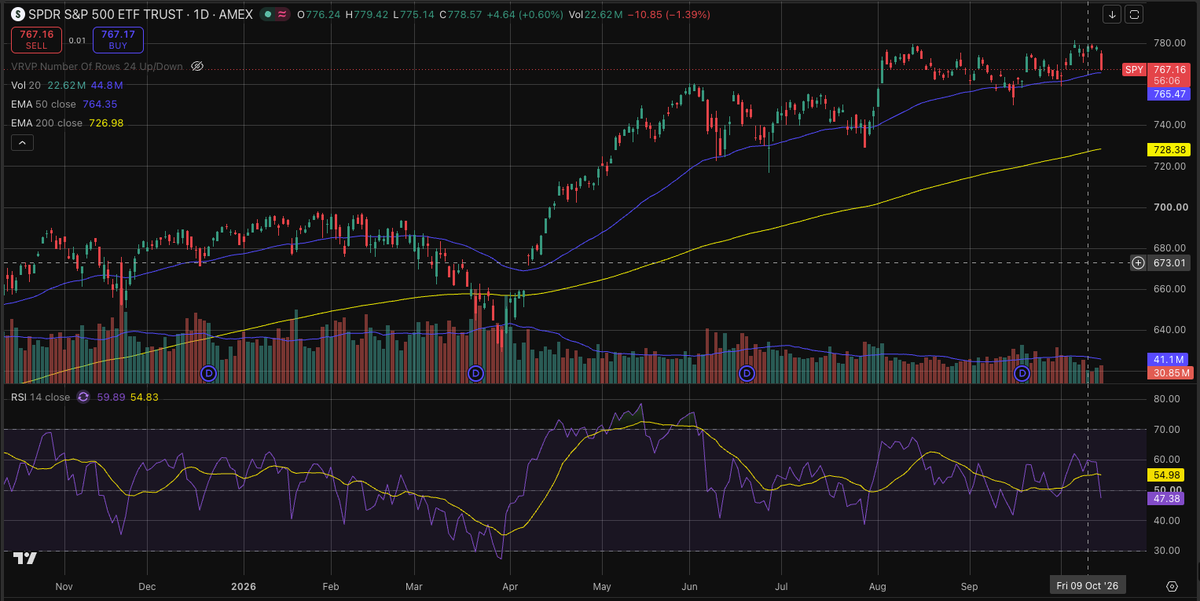Screen dimensions: 1200x601
Task: Click the blue 765.47 EMA price tag
Action: pos(1168,93)
